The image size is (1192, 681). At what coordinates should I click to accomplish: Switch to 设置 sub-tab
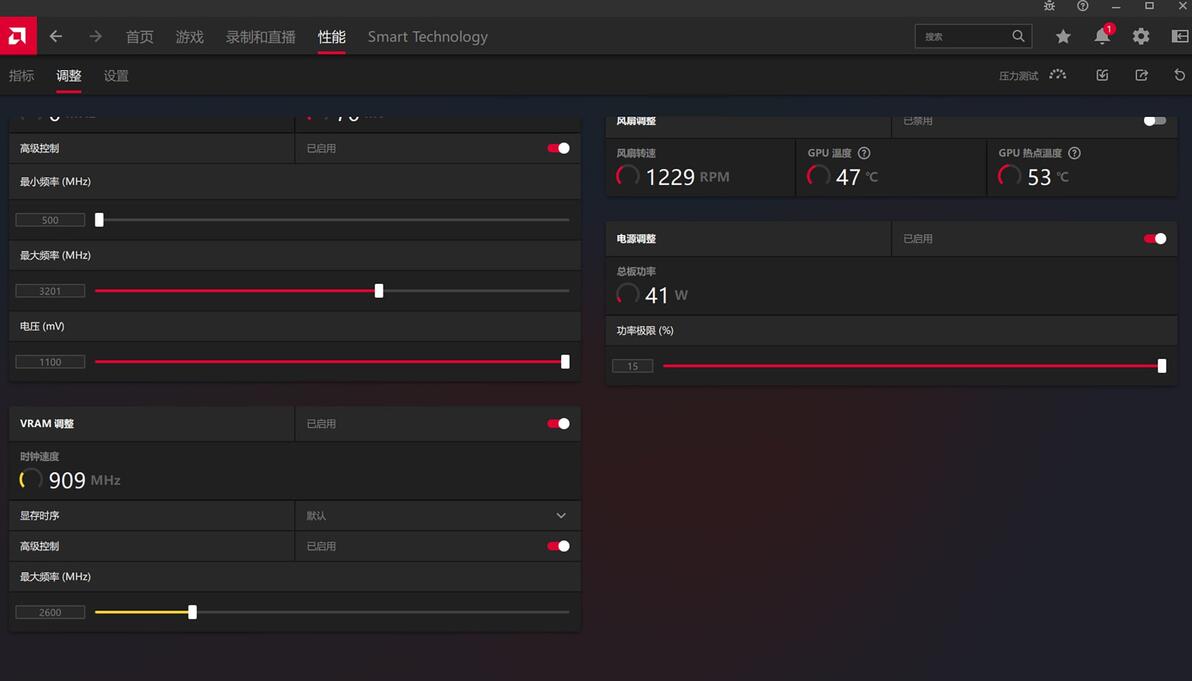pos(116,75)
